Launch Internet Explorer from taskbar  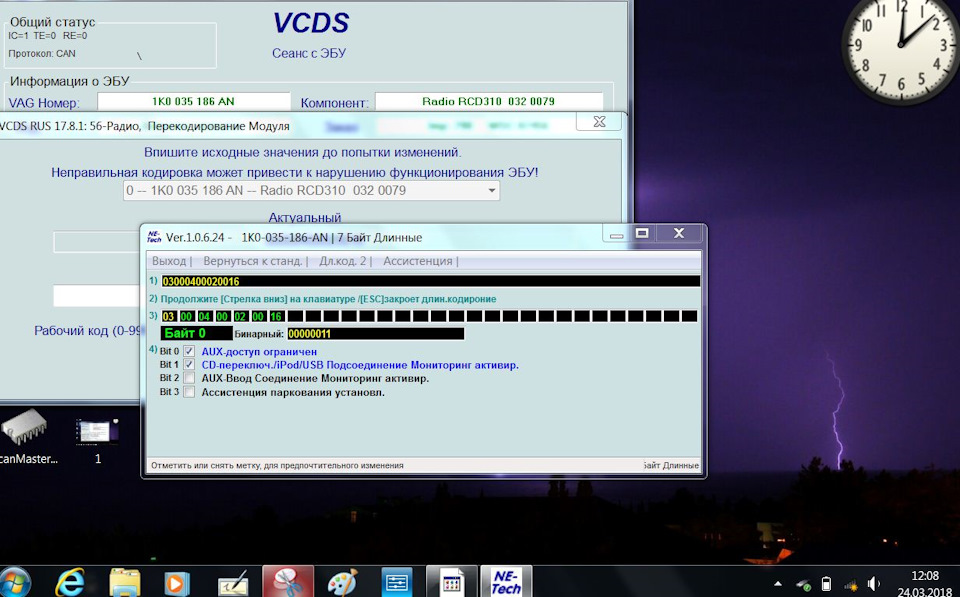pos(70,582)
